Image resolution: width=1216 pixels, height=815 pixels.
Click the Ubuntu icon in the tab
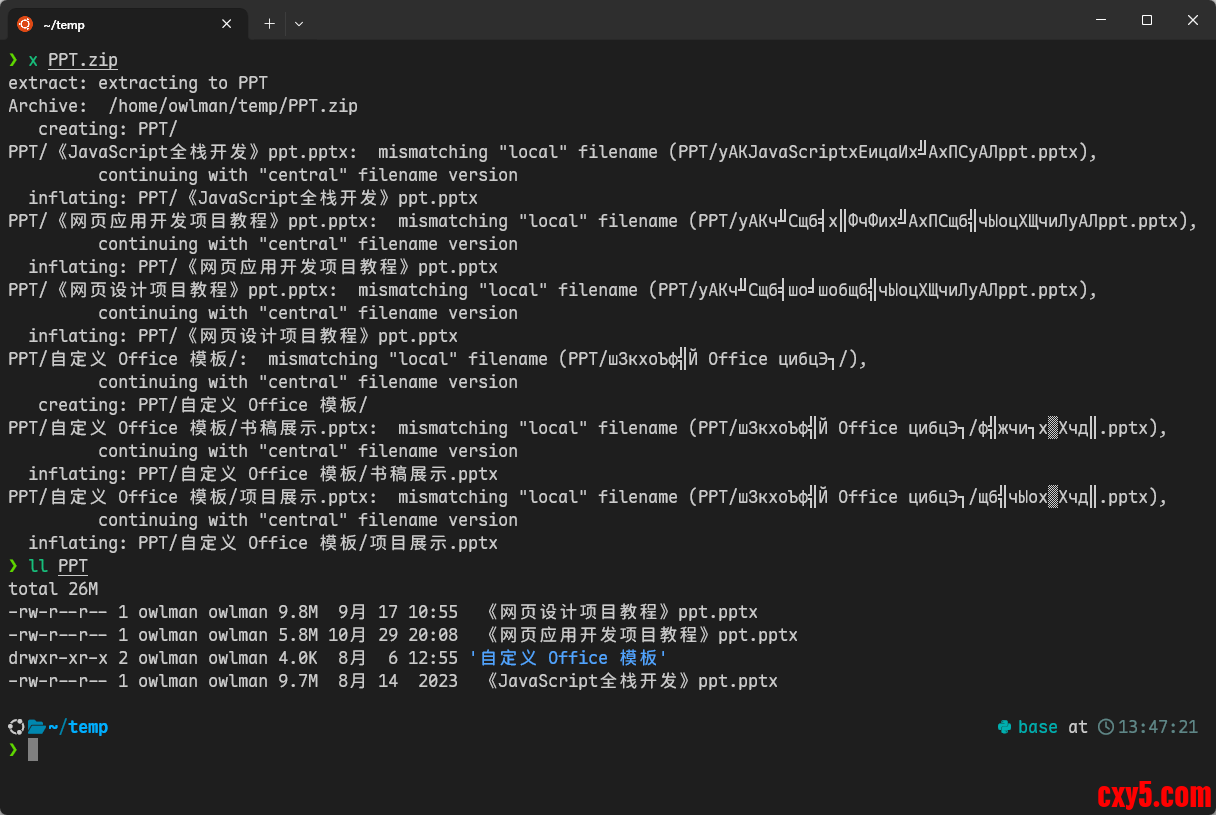click(25, 24)
